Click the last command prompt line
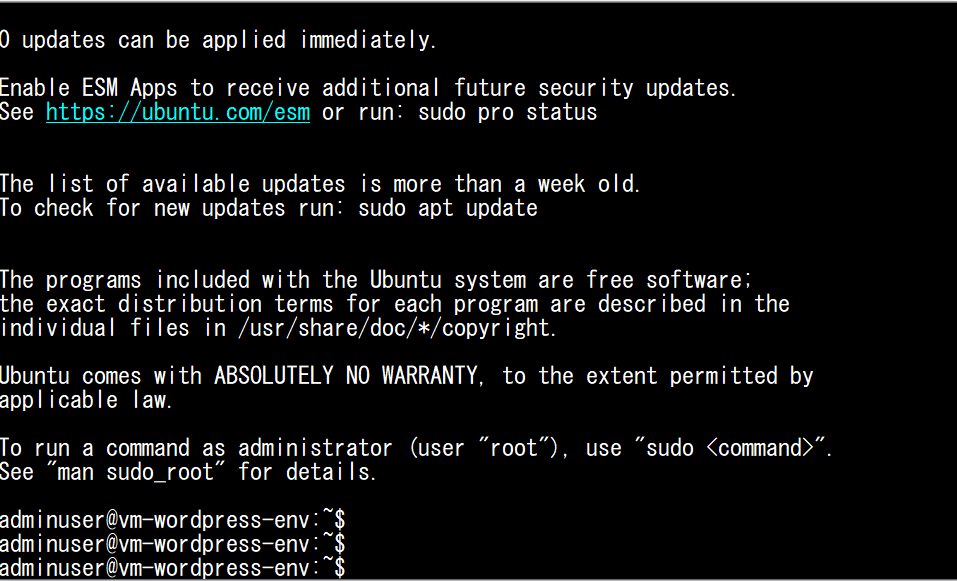This screenshot has width=957, height=581. (x=172, y=568)
